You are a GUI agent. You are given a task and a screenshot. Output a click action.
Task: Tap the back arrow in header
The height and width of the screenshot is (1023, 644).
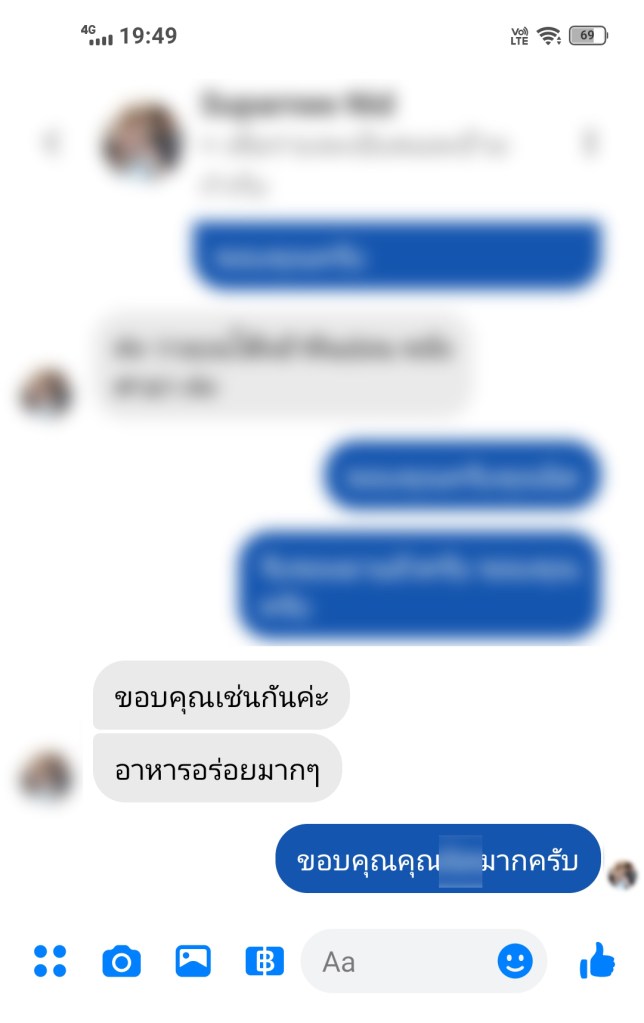[51, 142]
